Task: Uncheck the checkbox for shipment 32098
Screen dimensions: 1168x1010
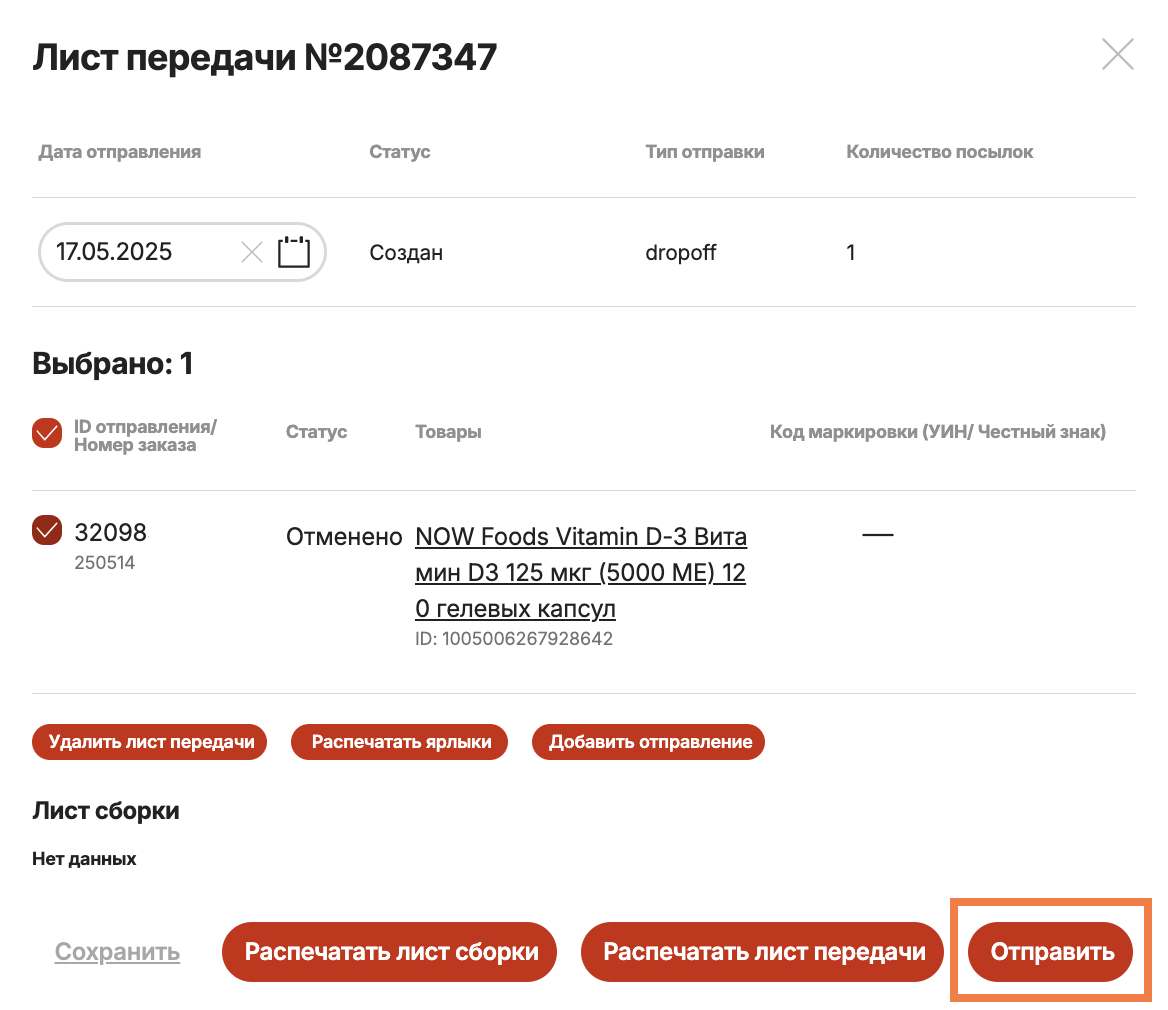Action: (x=47, y=530)
